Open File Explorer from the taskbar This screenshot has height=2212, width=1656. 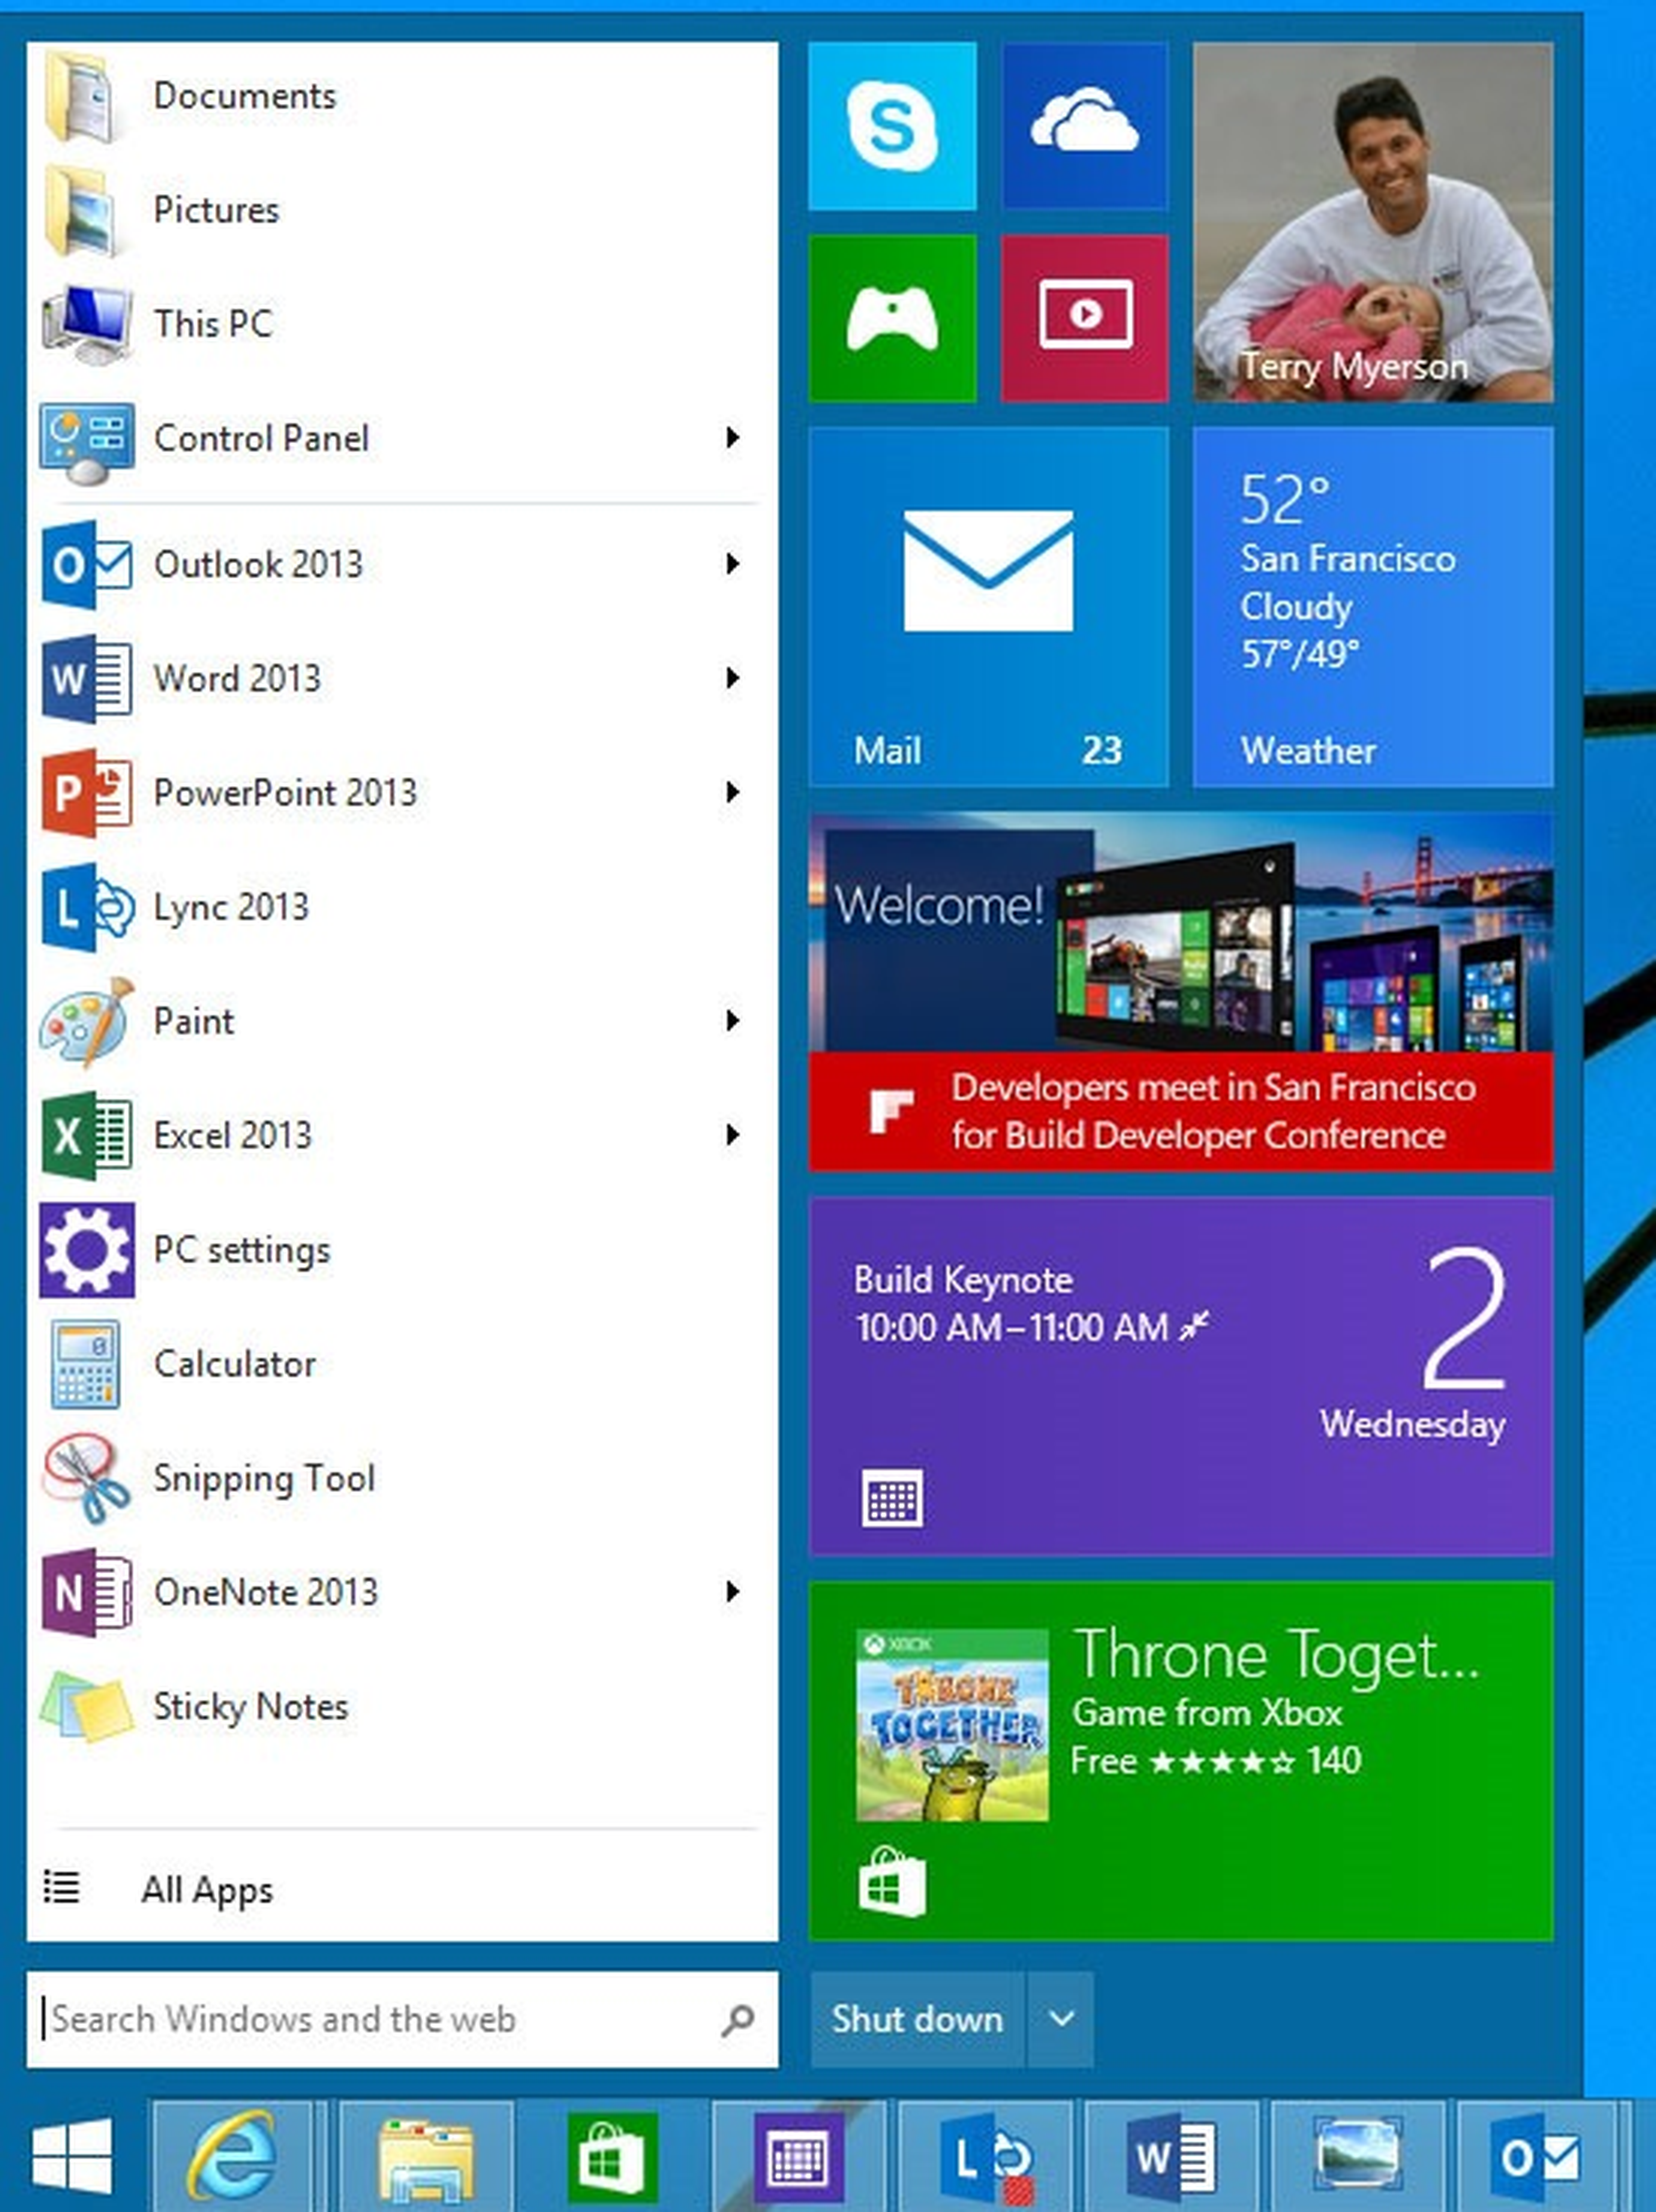pyautogui.click(x=425, y=2156)
